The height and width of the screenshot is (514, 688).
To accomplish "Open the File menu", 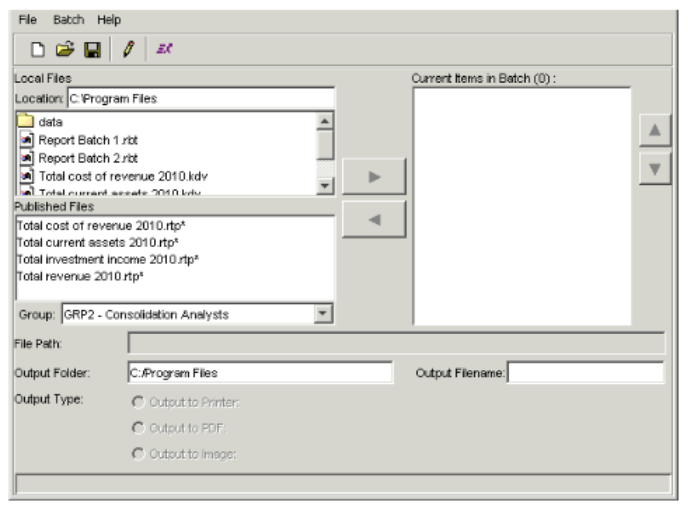I will 27,19.
